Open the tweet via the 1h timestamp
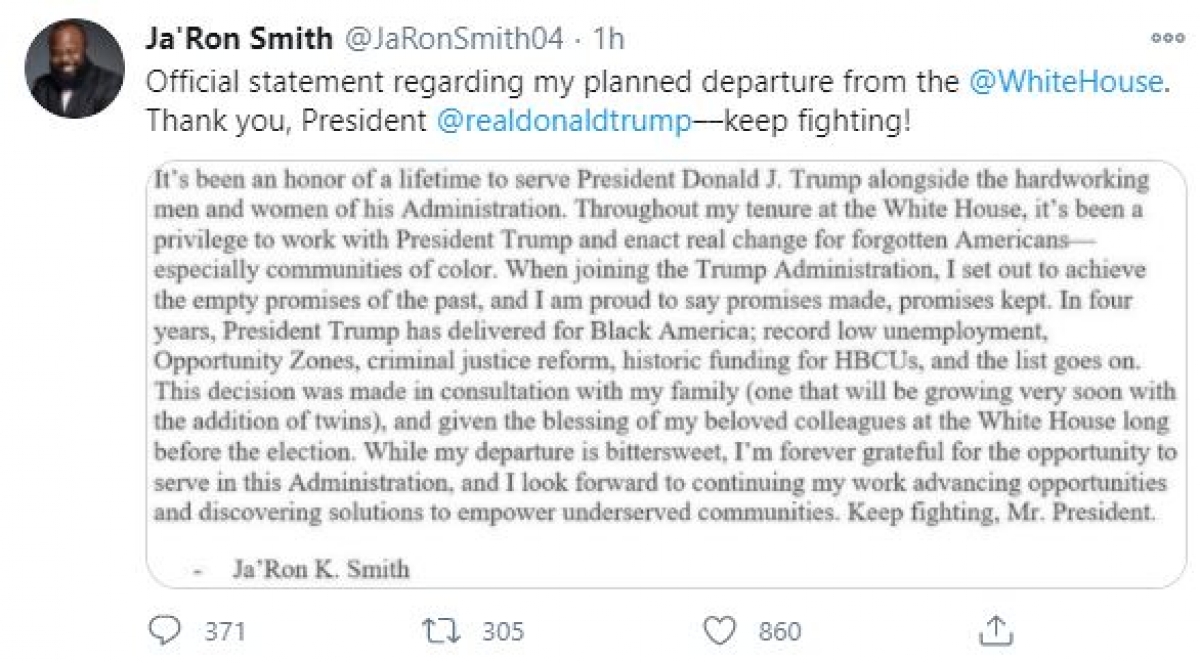Viewport: 1200px width, 663px height. tap(608, 39)
